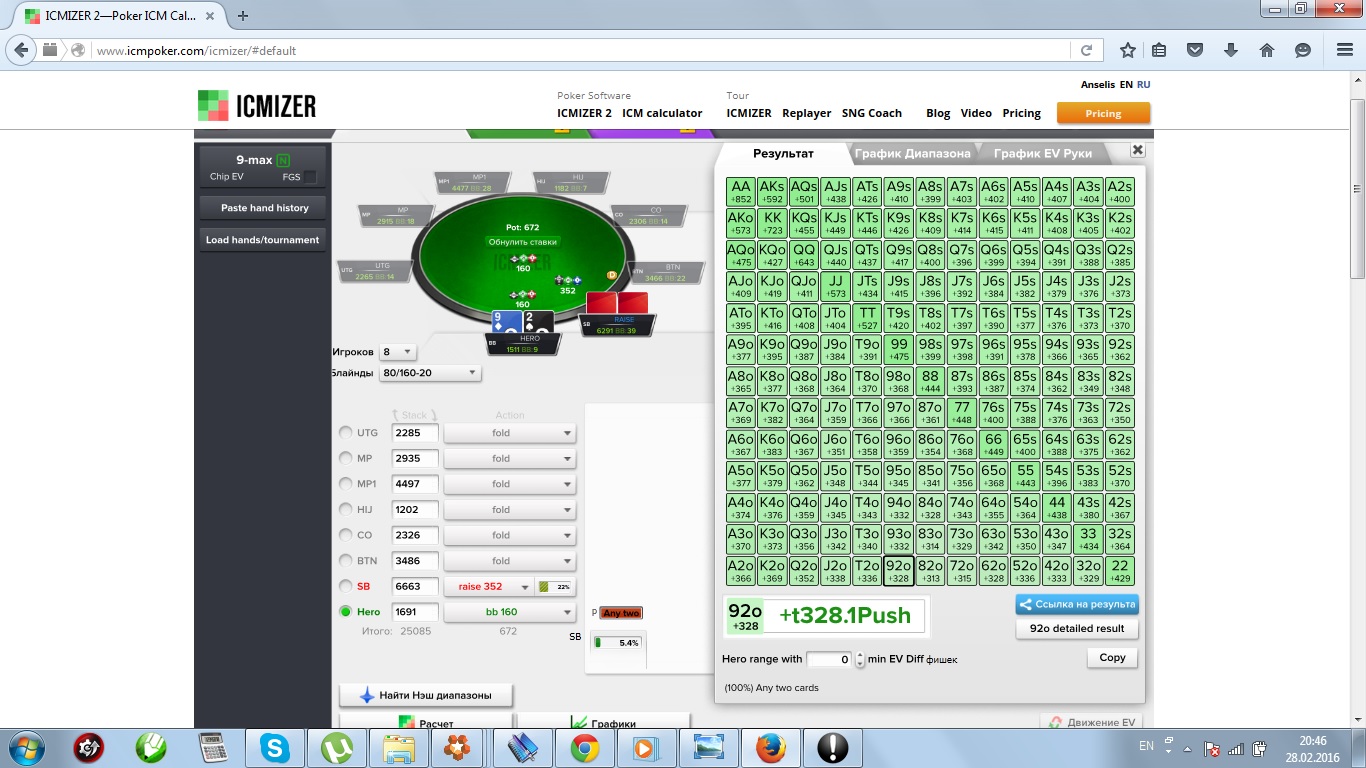Close the results panel with the X
1366x768 pixels.
[1137, 150]
